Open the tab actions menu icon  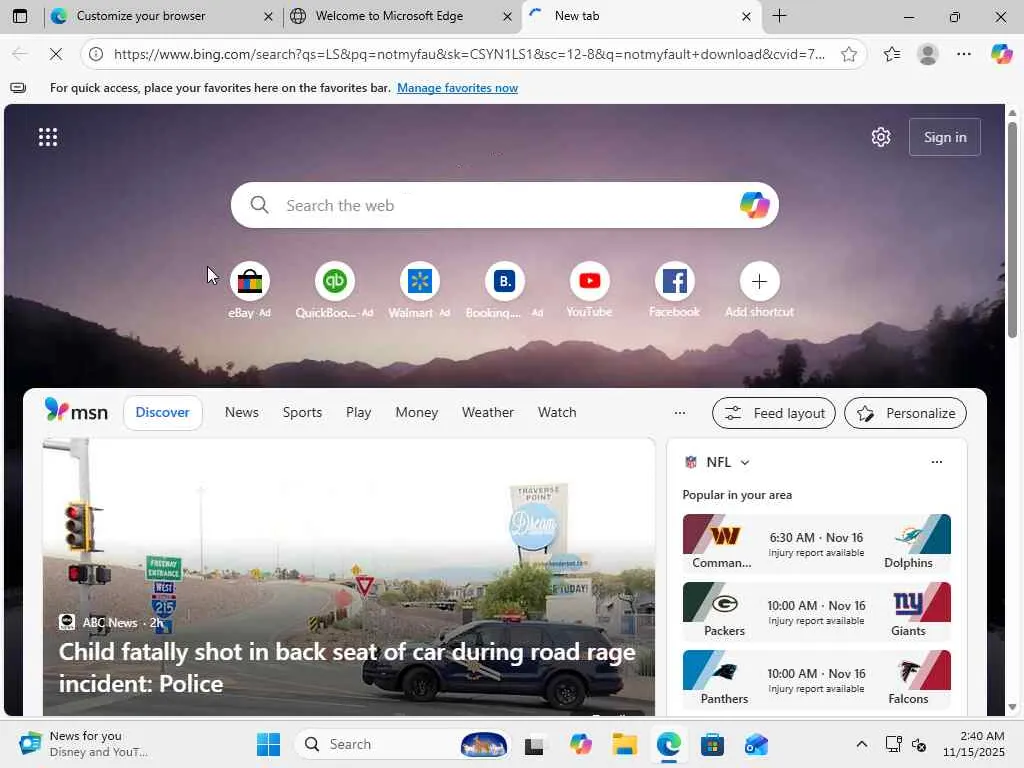point(20,16)
